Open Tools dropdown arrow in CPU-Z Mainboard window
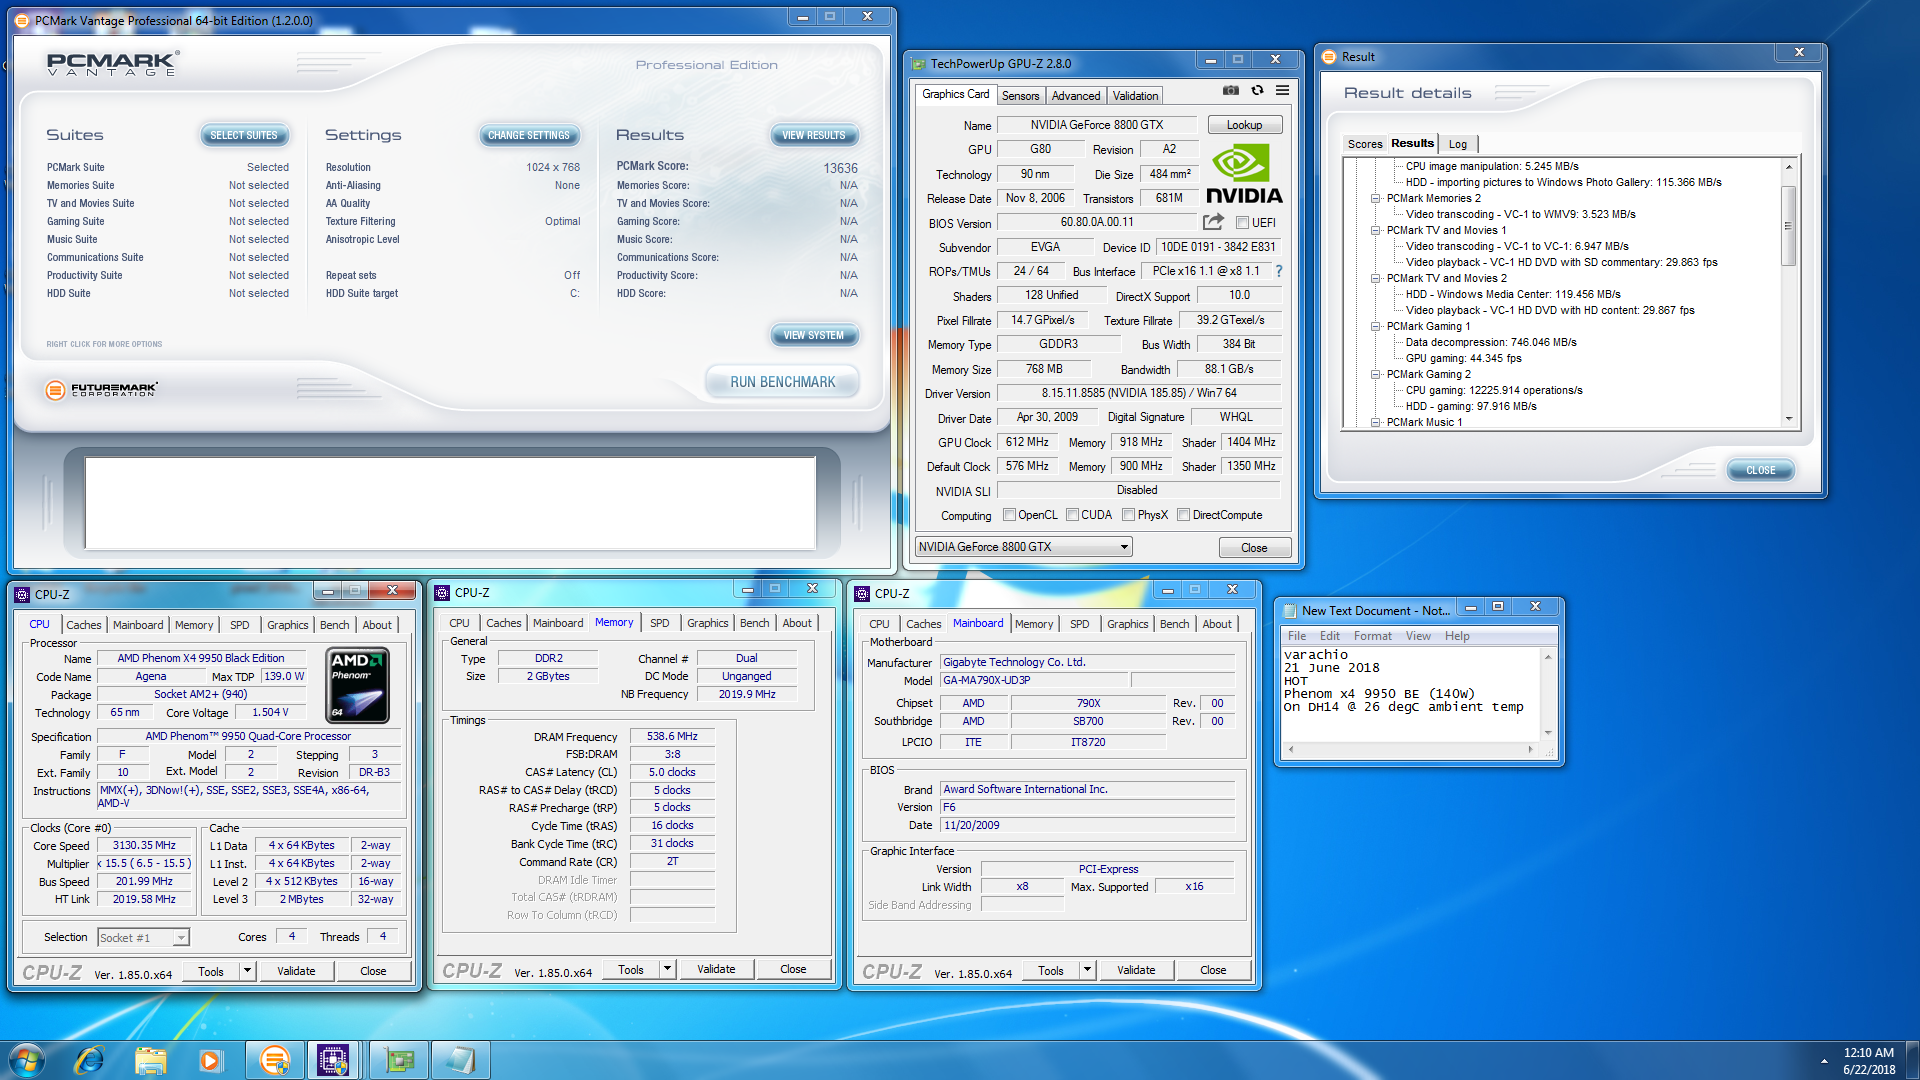1920x1080 pixels. (1087, 970)
